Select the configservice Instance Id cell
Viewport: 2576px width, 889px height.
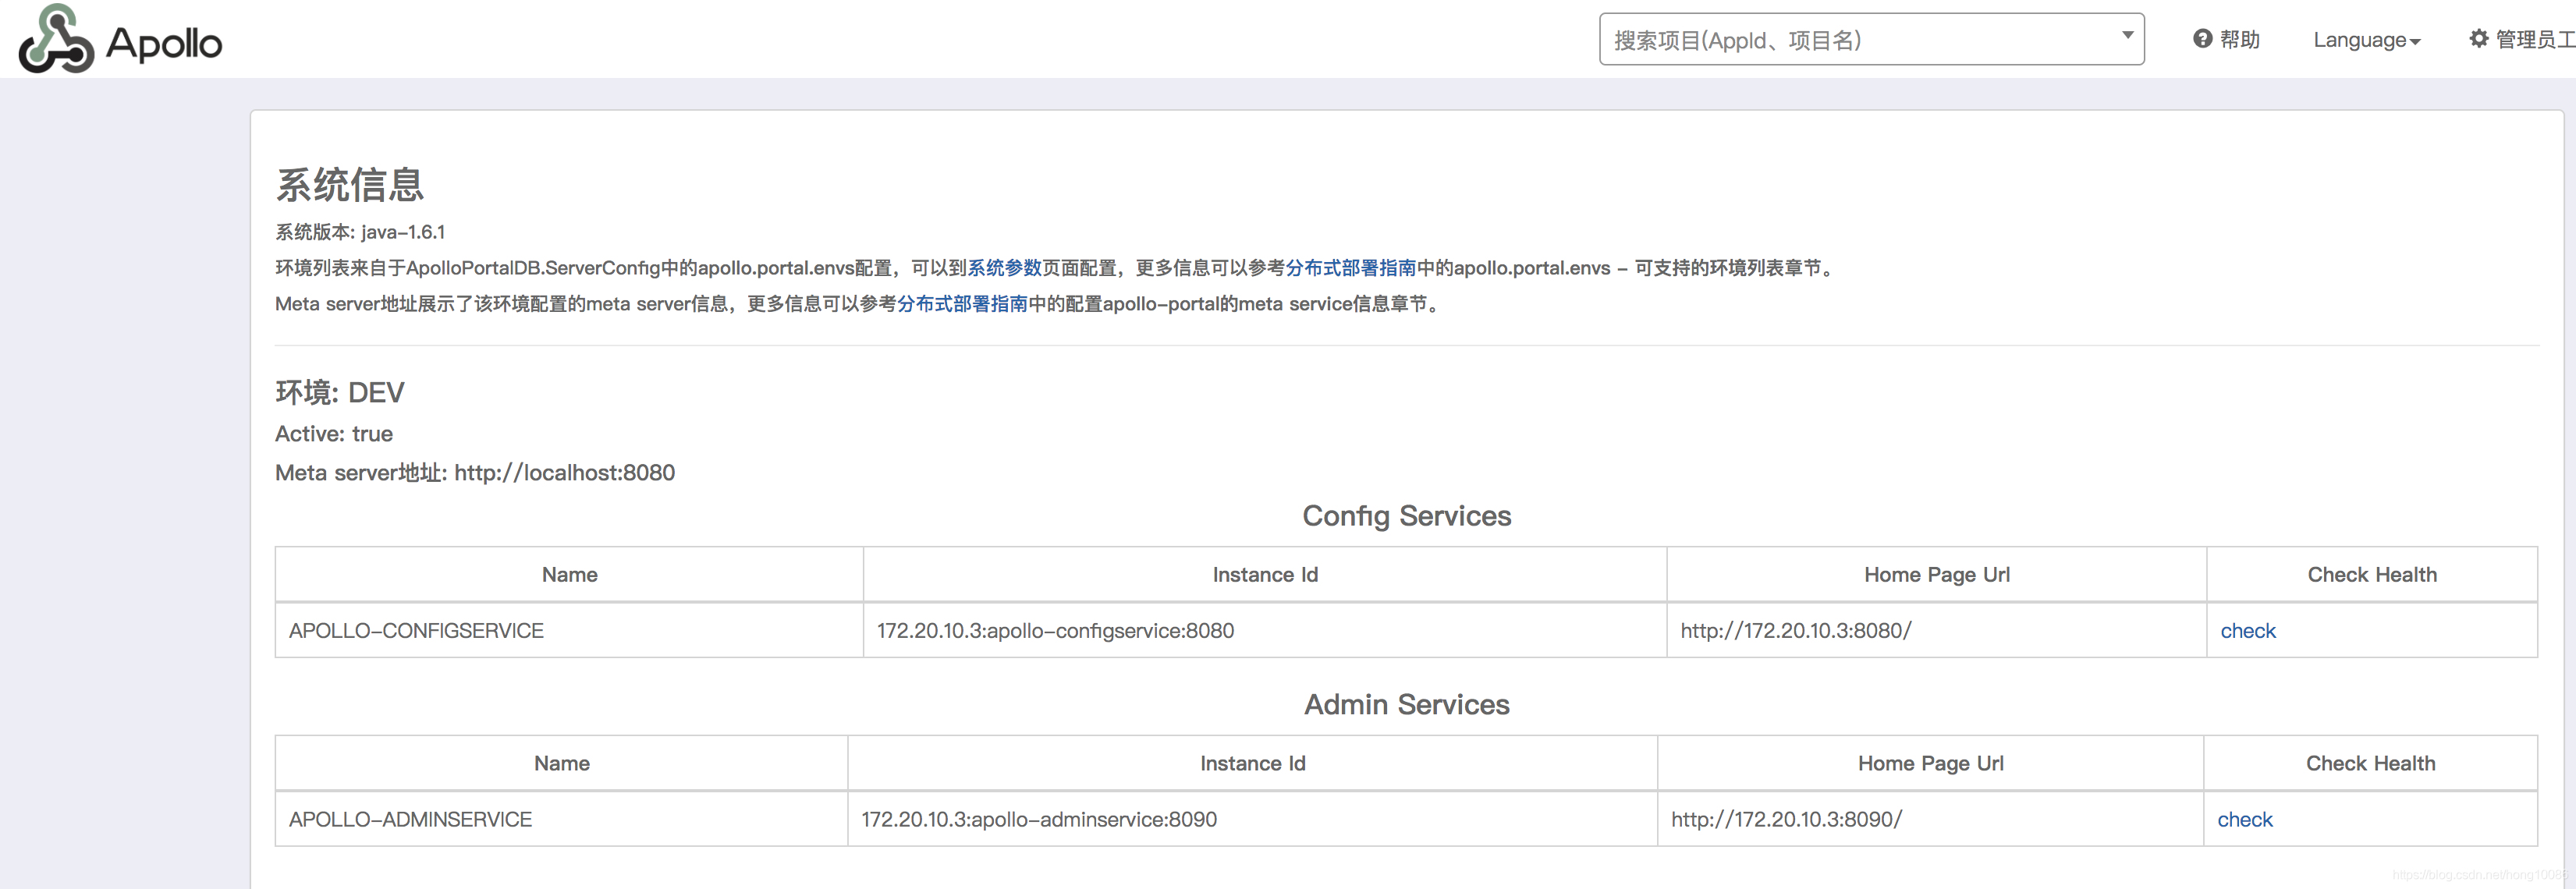click(1055, 631)
